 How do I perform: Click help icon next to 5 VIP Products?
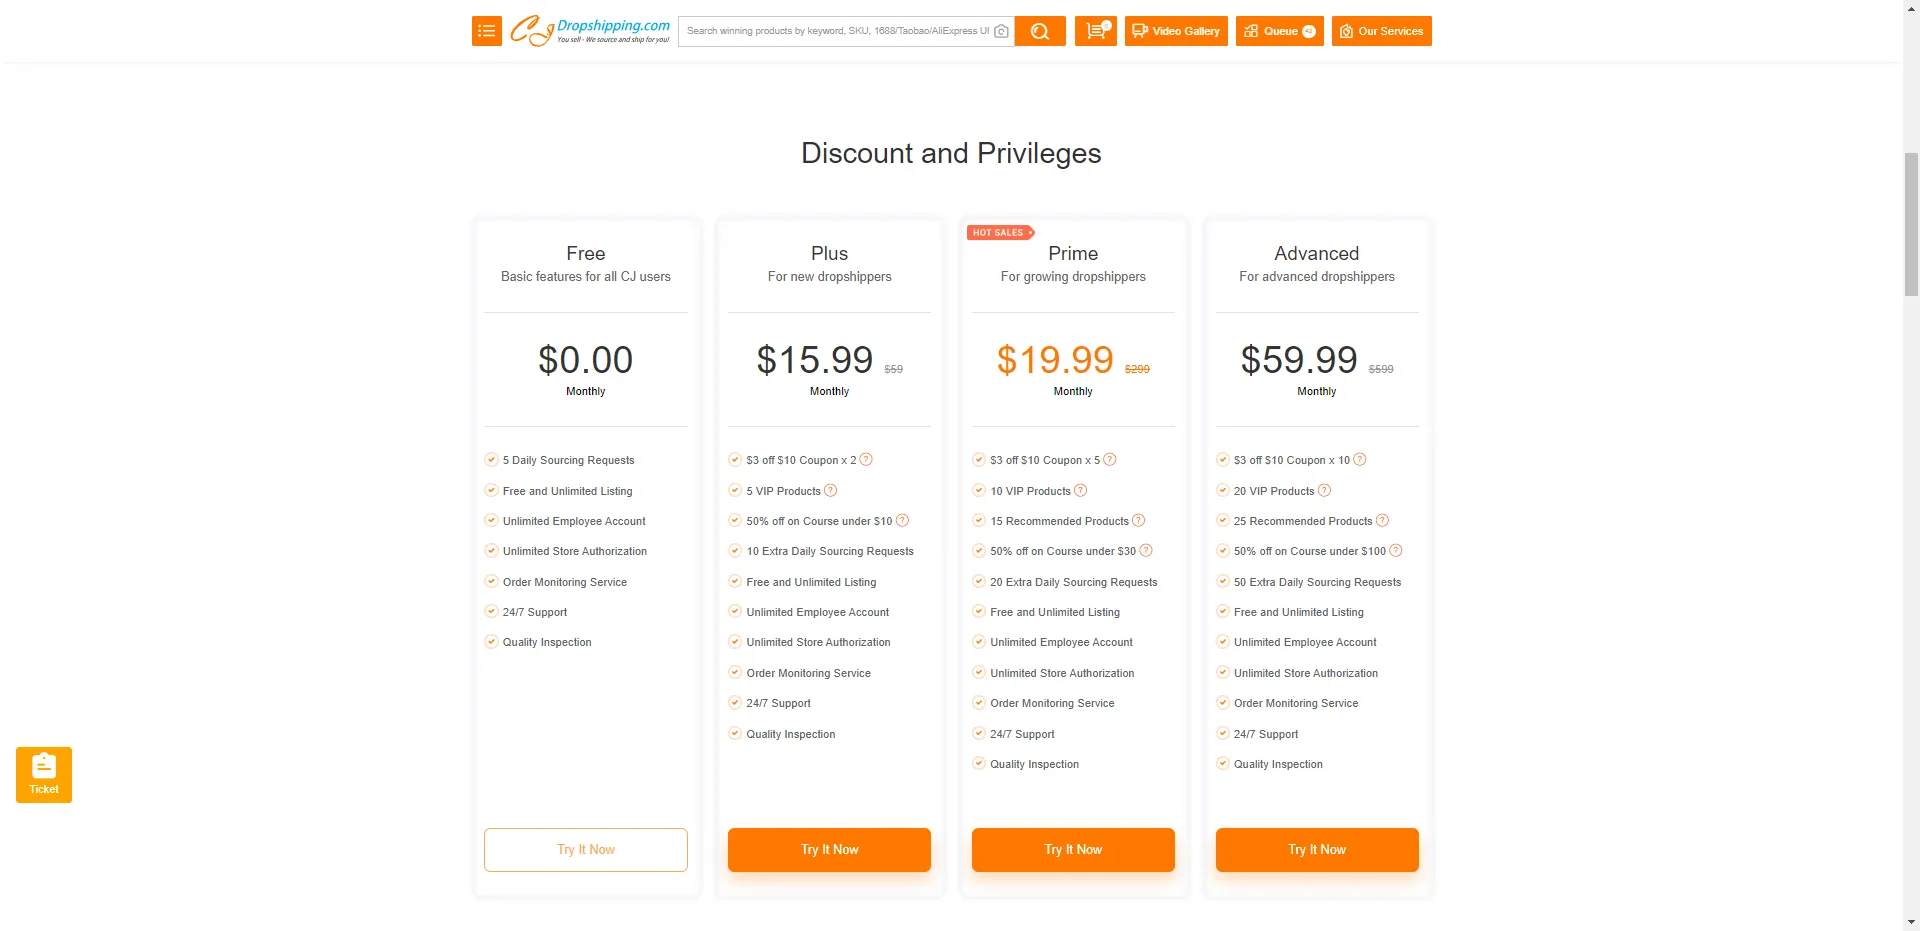[830, 491]
